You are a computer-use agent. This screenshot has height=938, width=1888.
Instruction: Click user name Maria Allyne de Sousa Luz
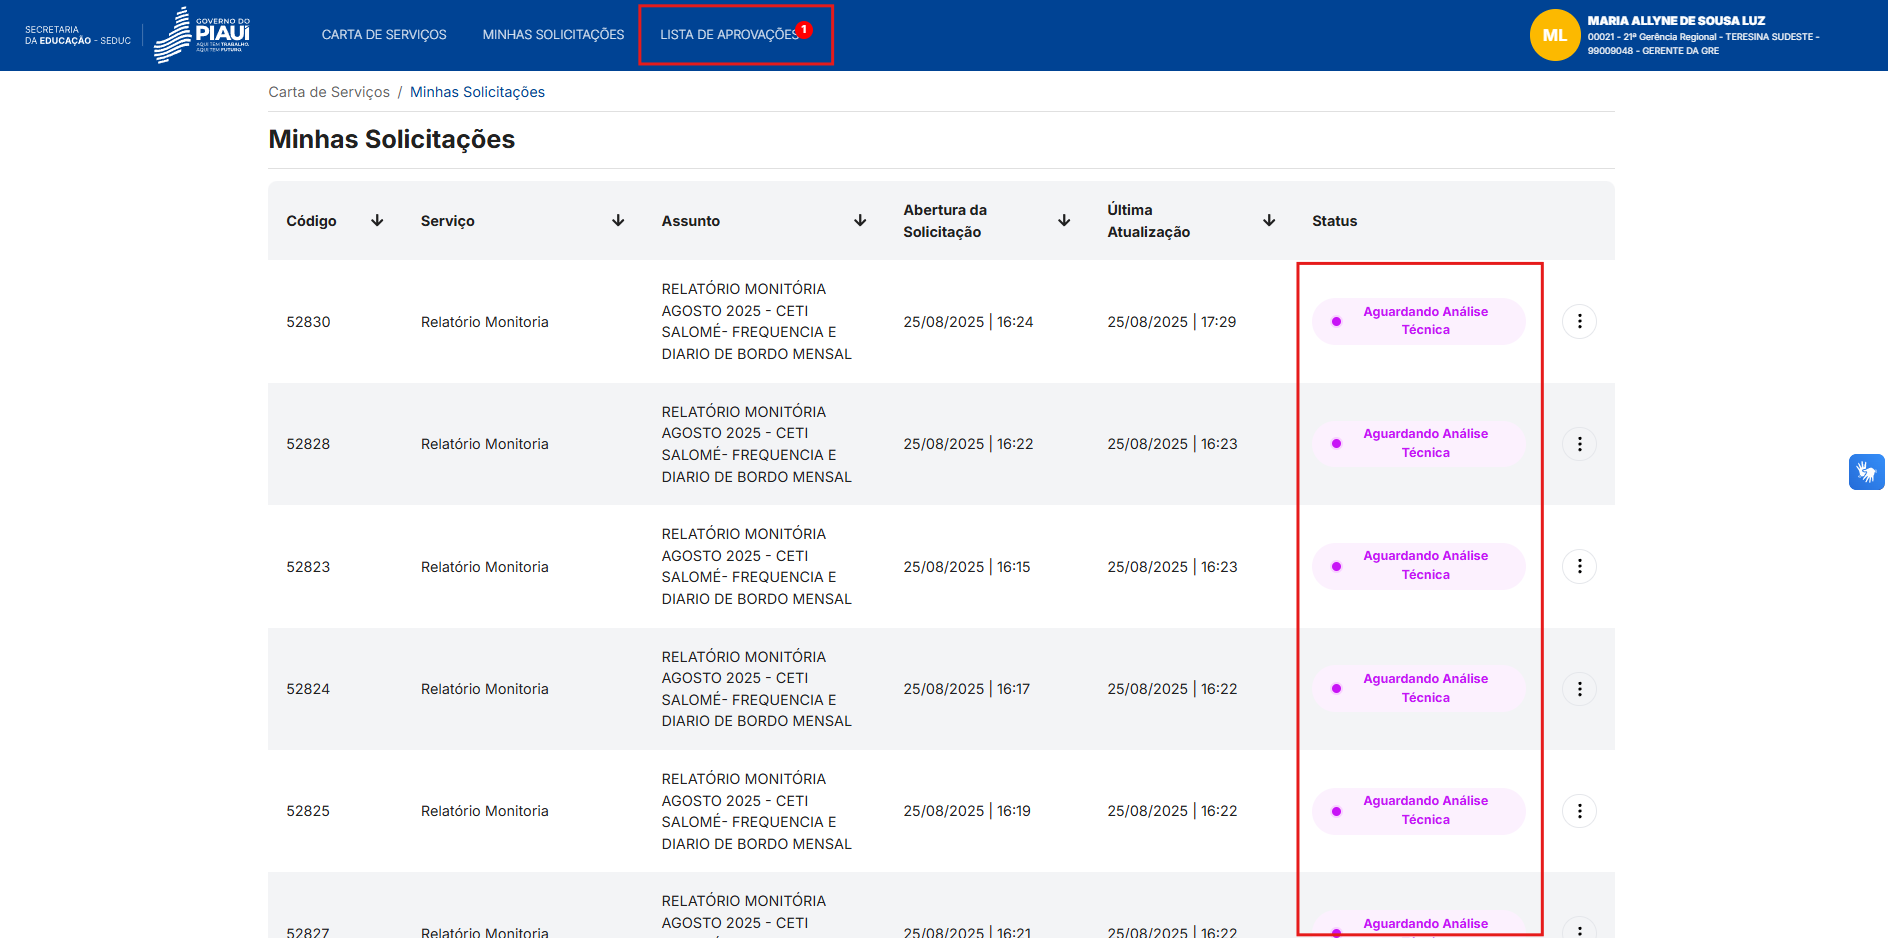pos(1676,20)
